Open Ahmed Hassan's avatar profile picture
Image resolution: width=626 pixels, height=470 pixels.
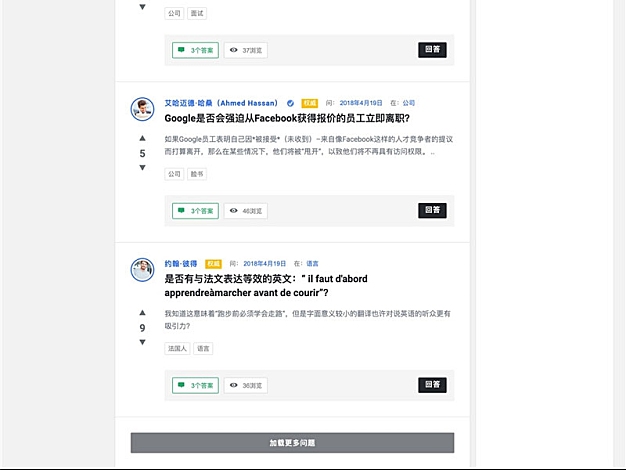pyautogui.click(x=142, y=109)
